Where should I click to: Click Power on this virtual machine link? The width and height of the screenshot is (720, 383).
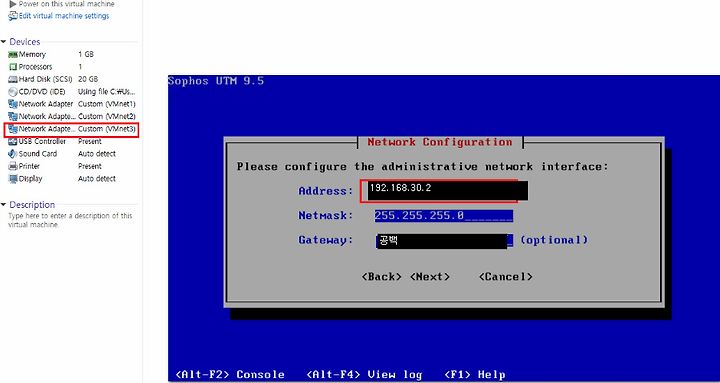click(67, 4)
